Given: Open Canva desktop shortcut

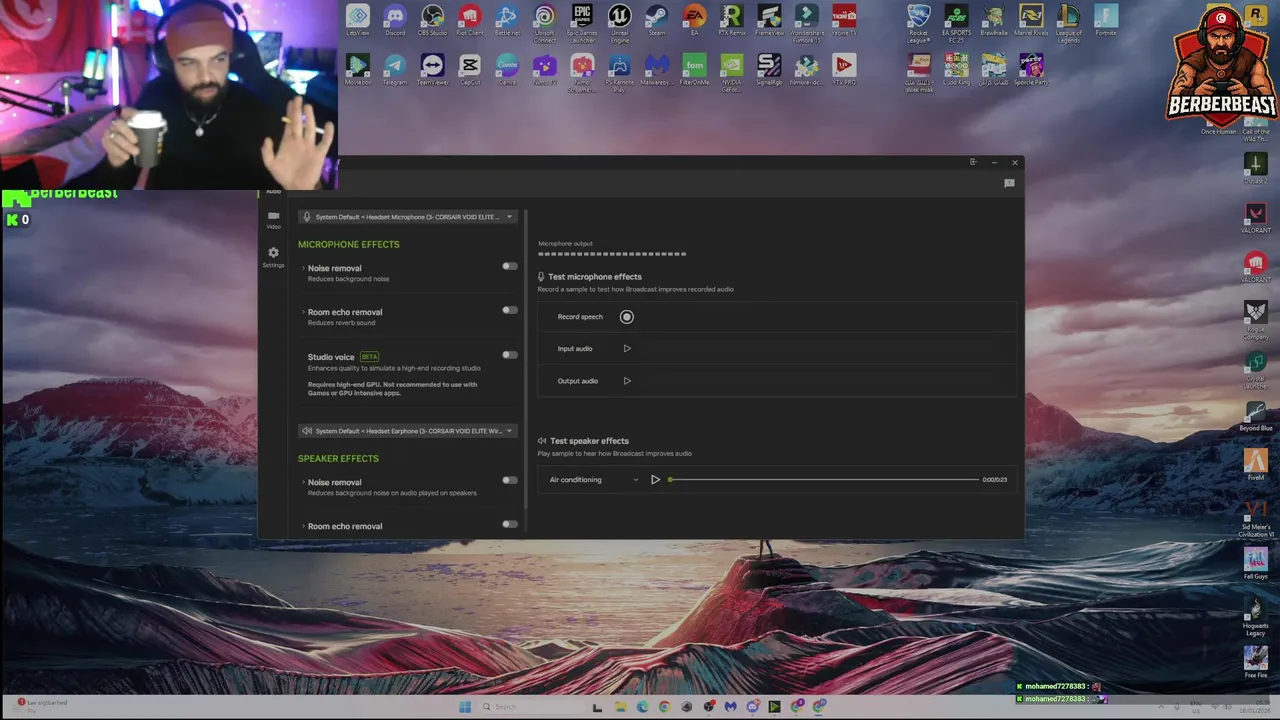Looking at the screenshot, I should pos(507,70).
